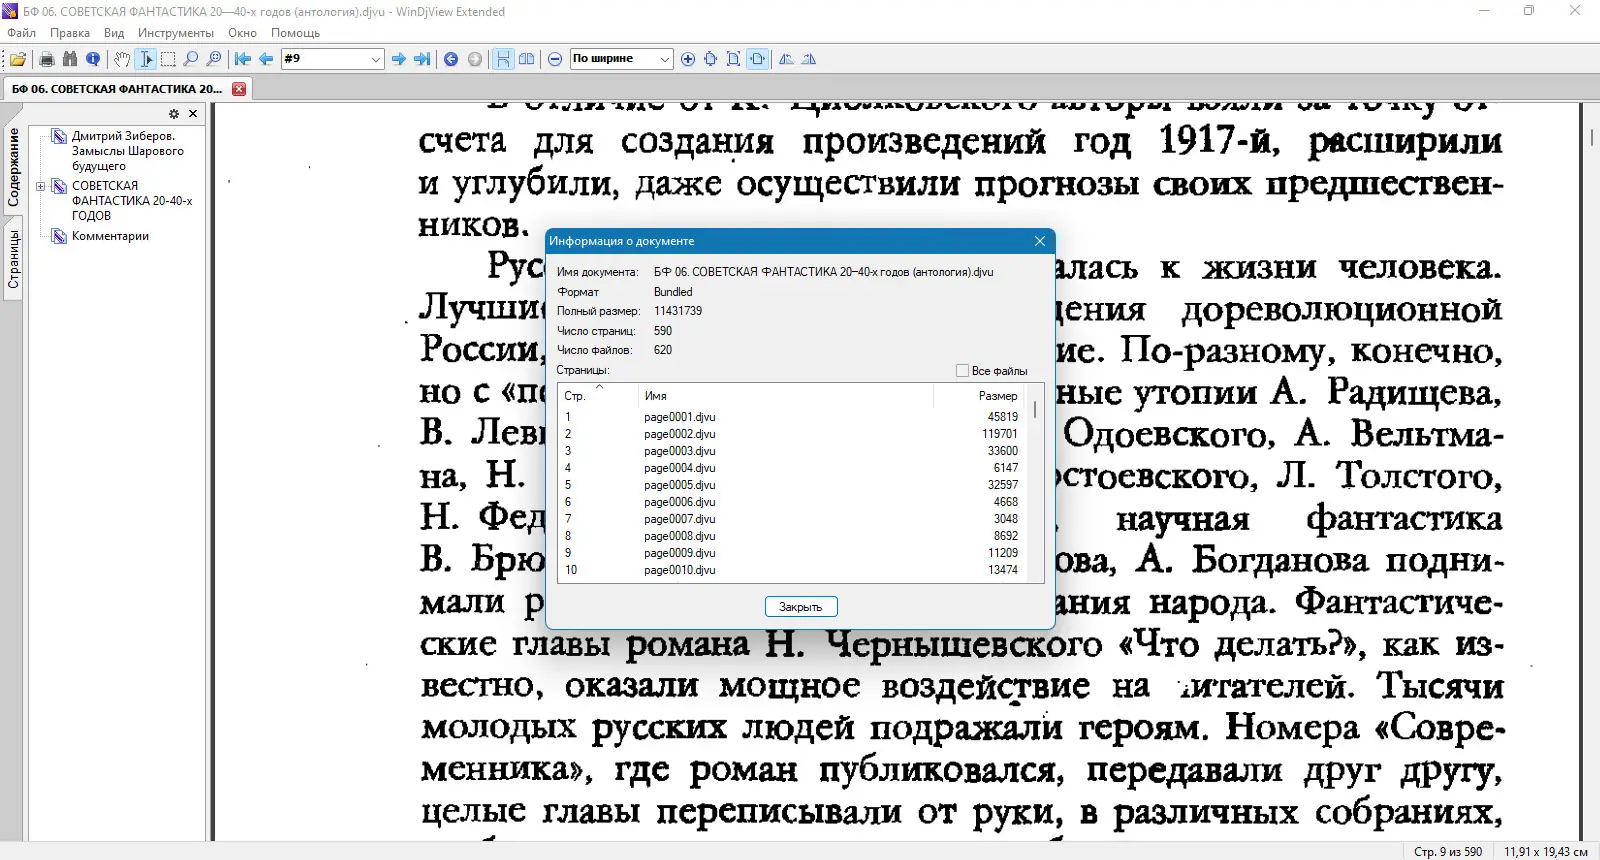Image resolution: width=1600 pixels, height=860 pixels.
Task: Expand the "СОВЕТСКАЯ ФАНТАСТИКА 20-40-х ГОДОВ" tree node
Action: 41,186
